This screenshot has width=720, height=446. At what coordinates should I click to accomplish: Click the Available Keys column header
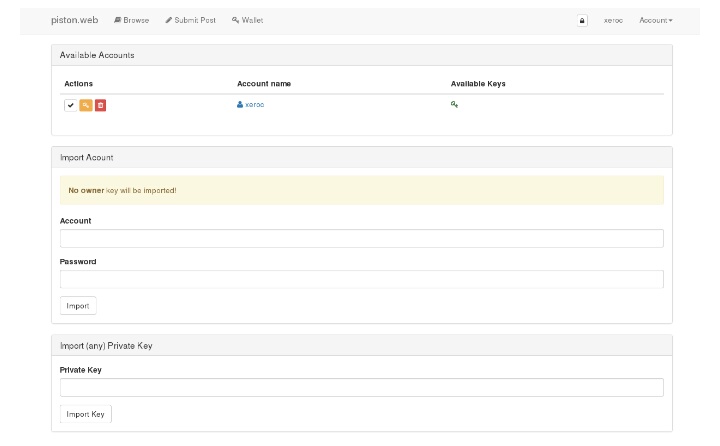478,84
